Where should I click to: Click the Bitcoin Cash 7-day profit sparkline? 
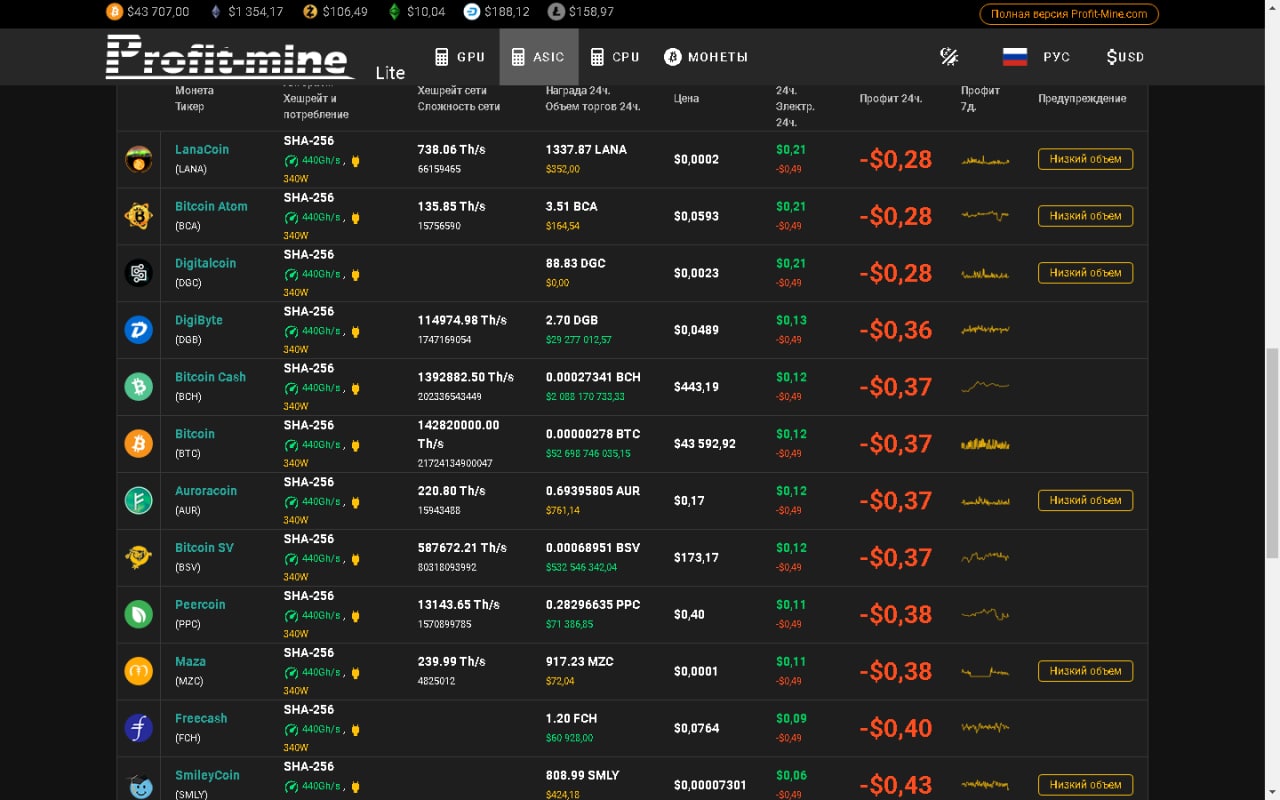click(985, 386)
